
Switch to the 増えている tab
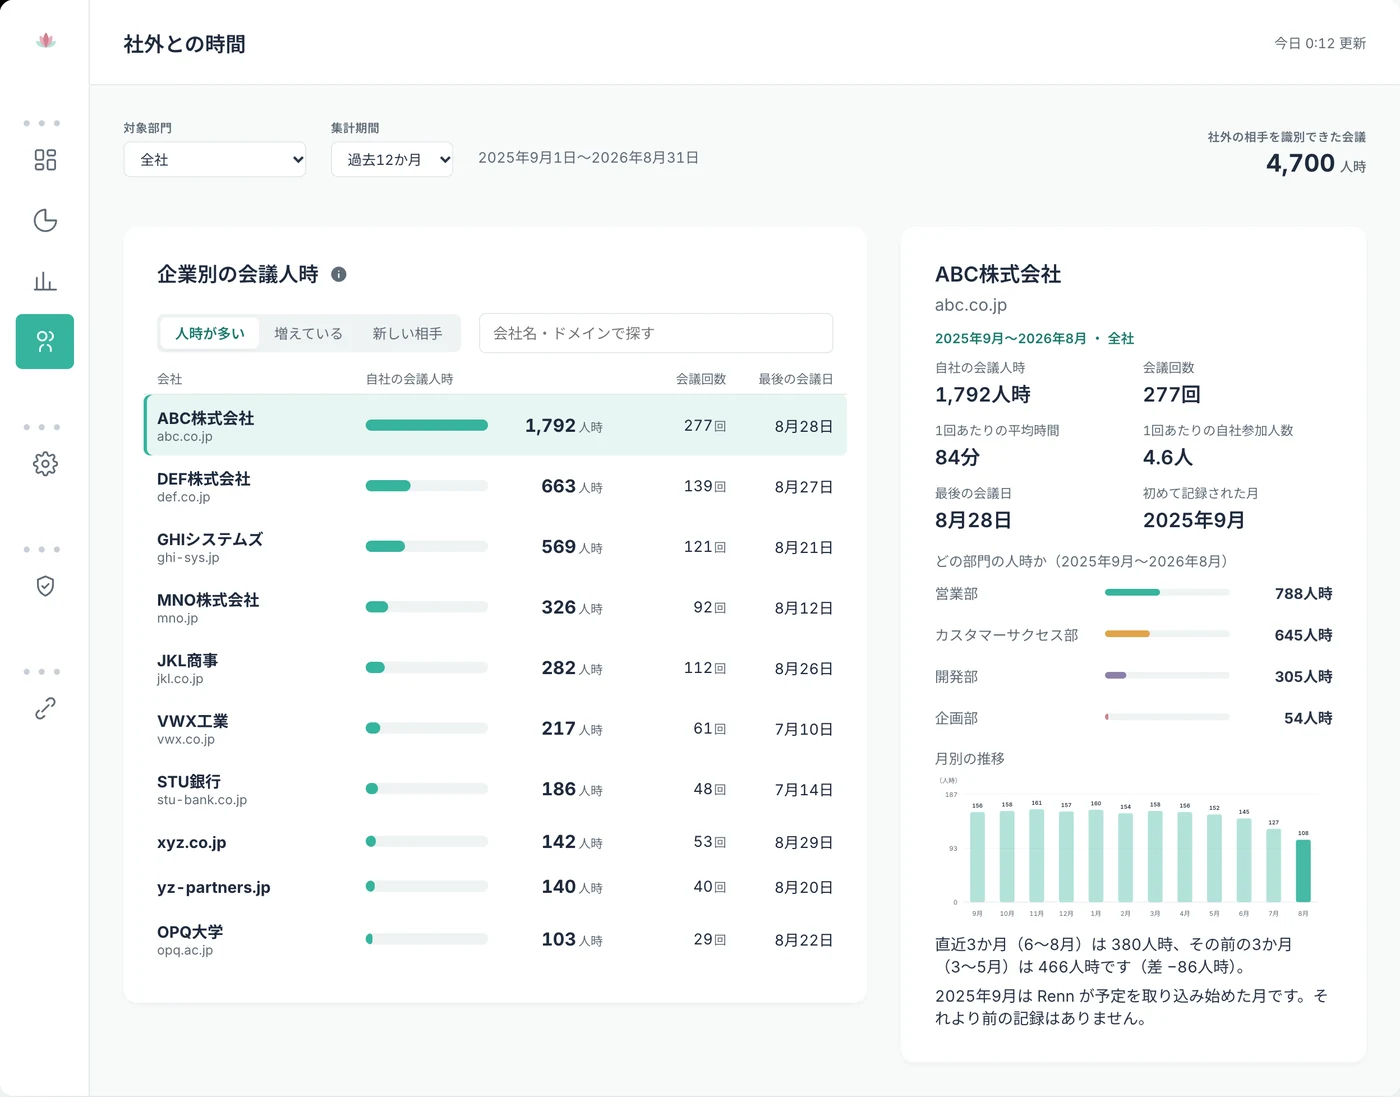click(x=308, y=333)
